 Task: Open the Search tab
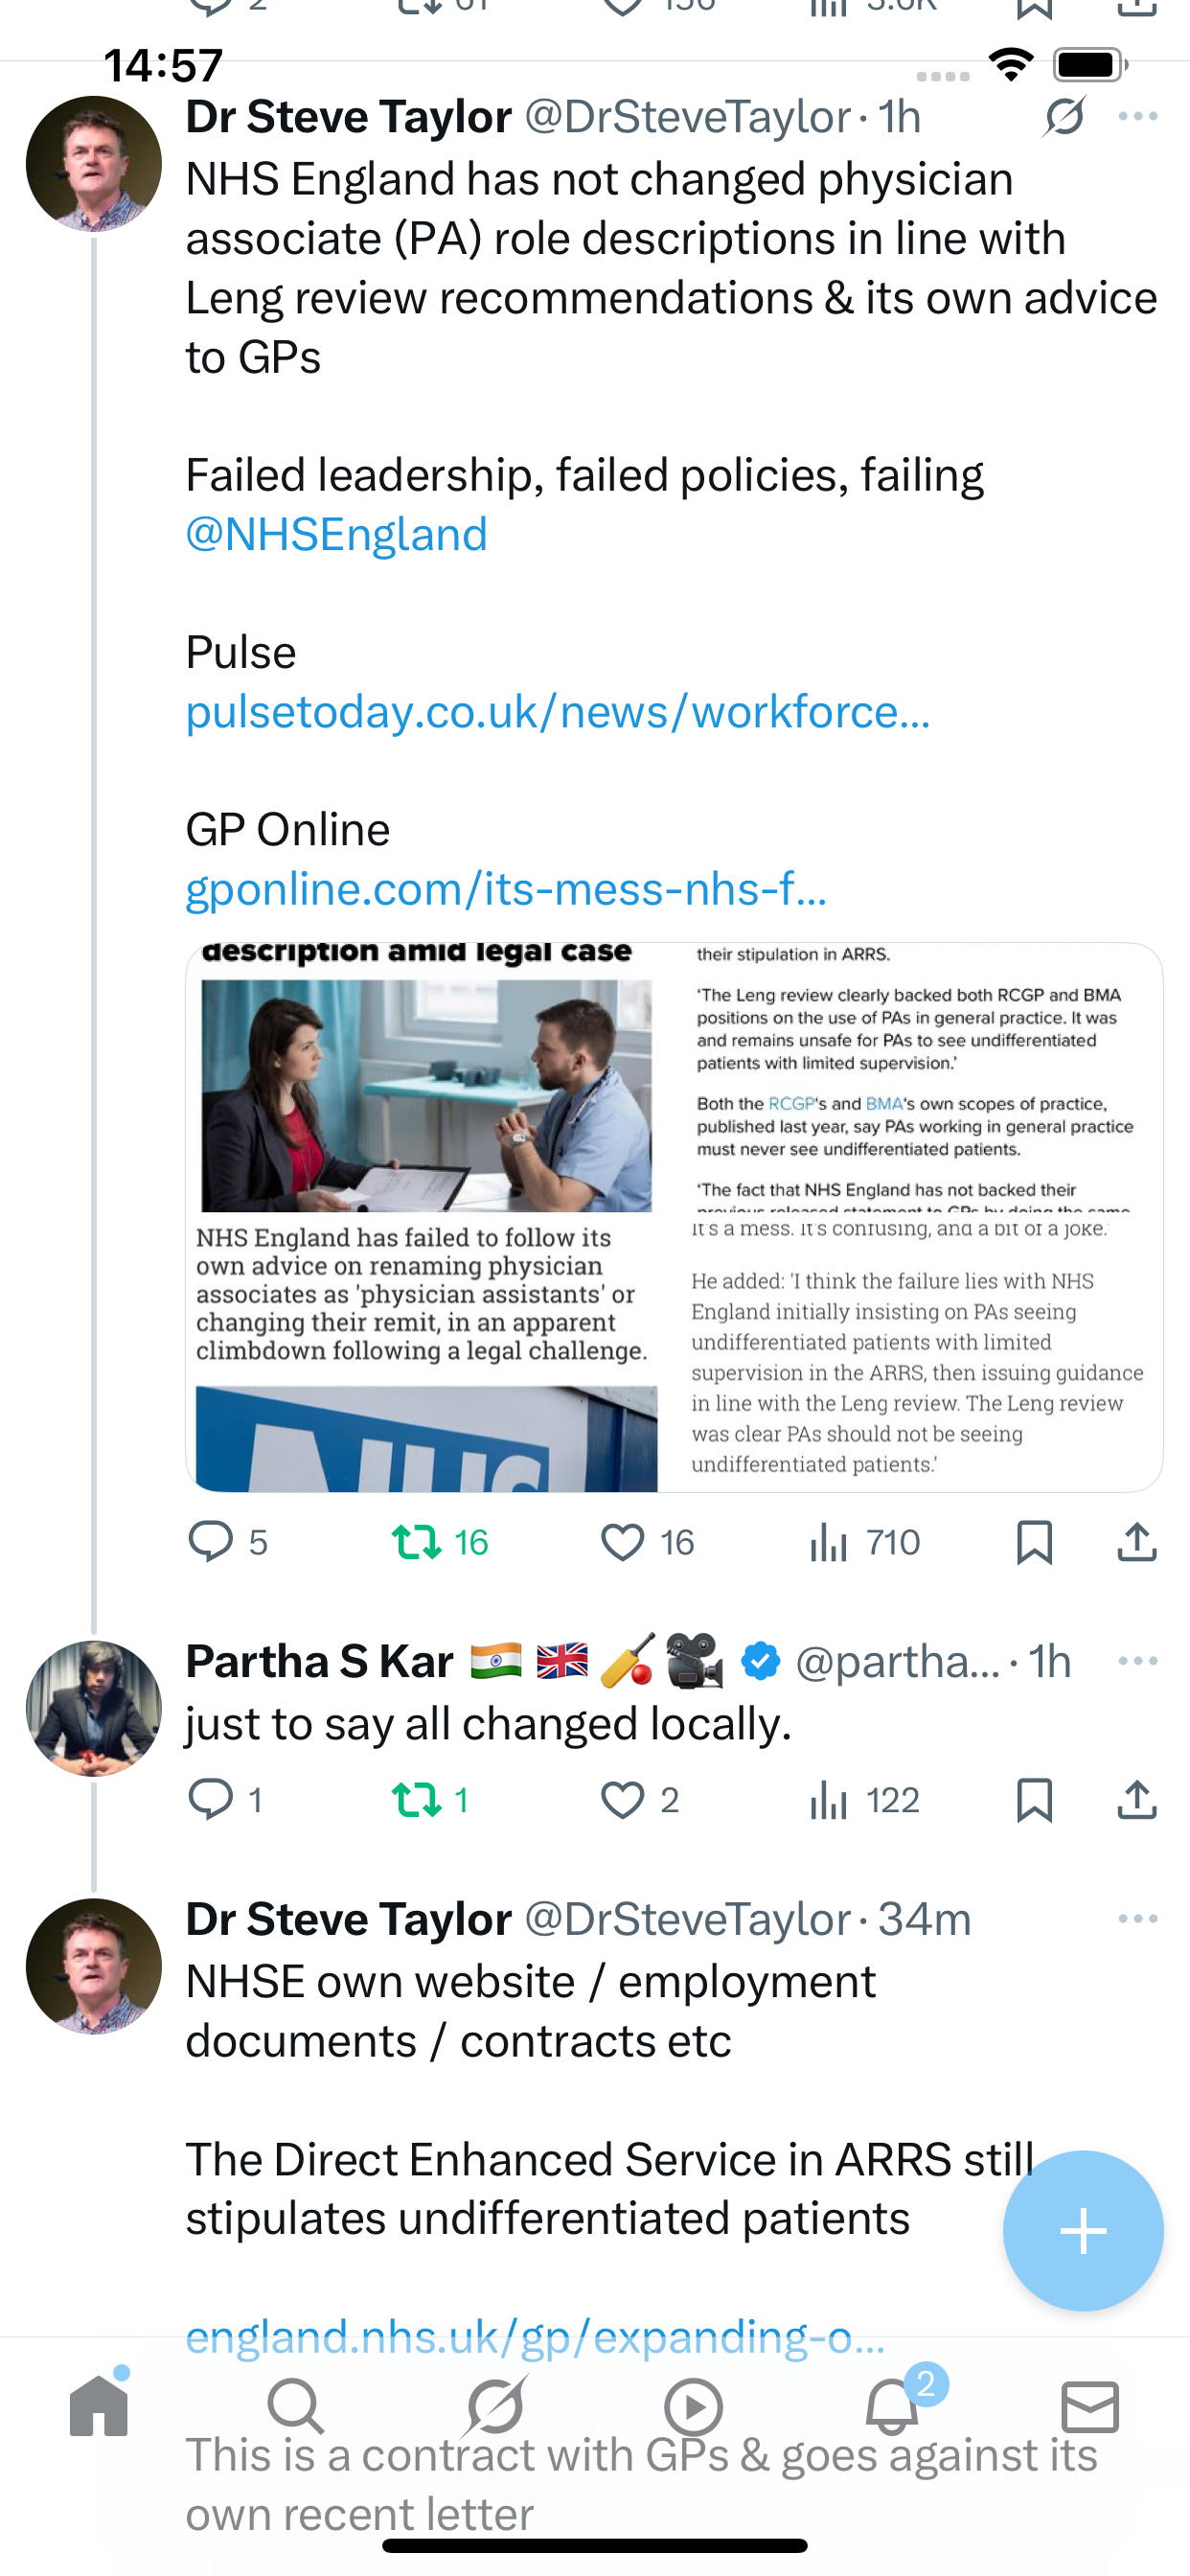click(296, 2405)
